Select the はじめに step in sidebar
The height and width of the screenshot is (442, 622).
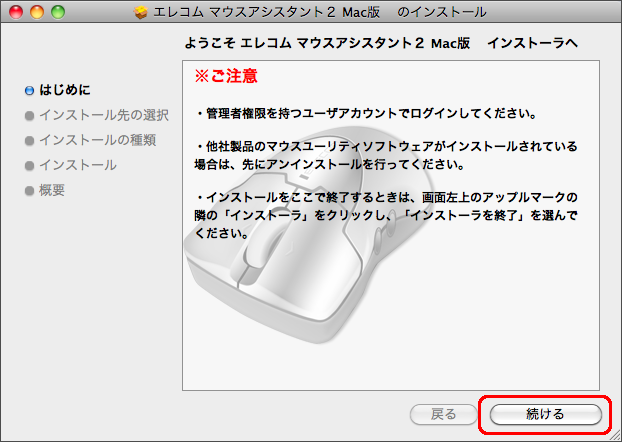click(x=65, y=90)
